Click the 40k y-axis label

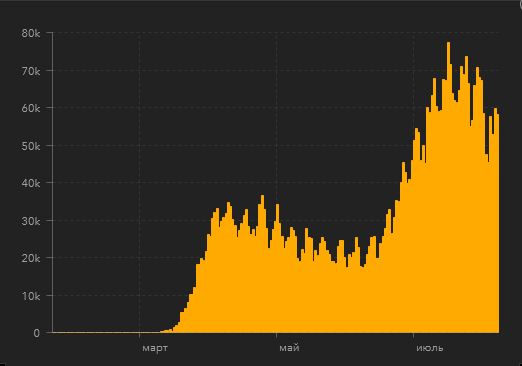(31, 183)
